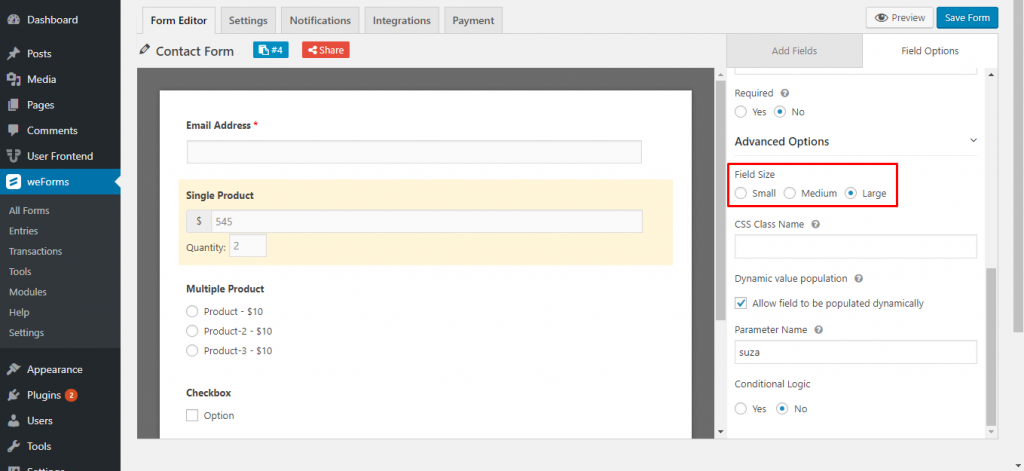Set Required to Yes

741,112
